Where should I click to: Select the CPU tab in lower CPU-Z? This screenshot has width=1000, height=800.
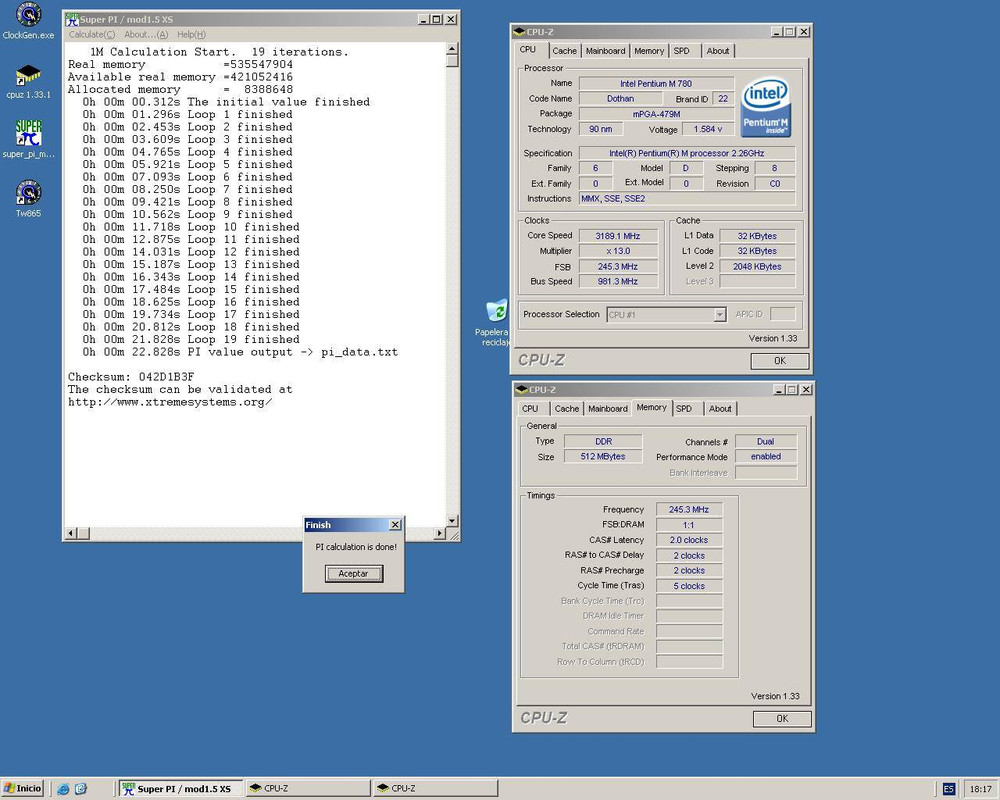pyautogui.click(x=530, y=409)
